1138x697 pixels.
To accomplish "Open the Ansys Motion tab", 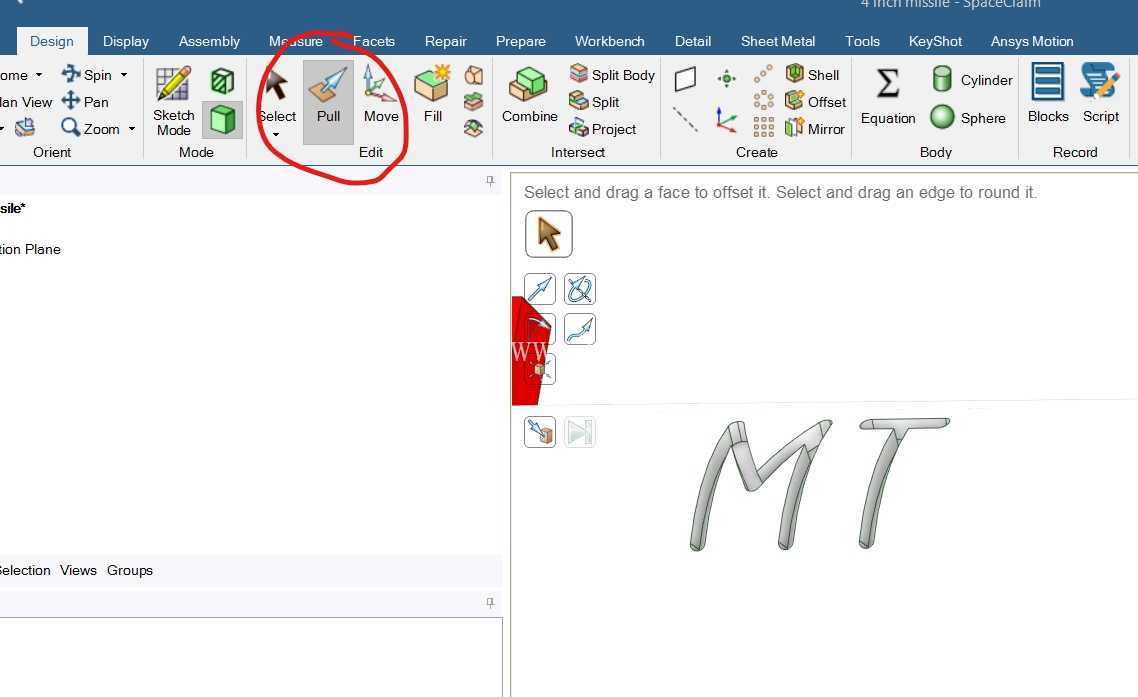I will coord(1032,41).
